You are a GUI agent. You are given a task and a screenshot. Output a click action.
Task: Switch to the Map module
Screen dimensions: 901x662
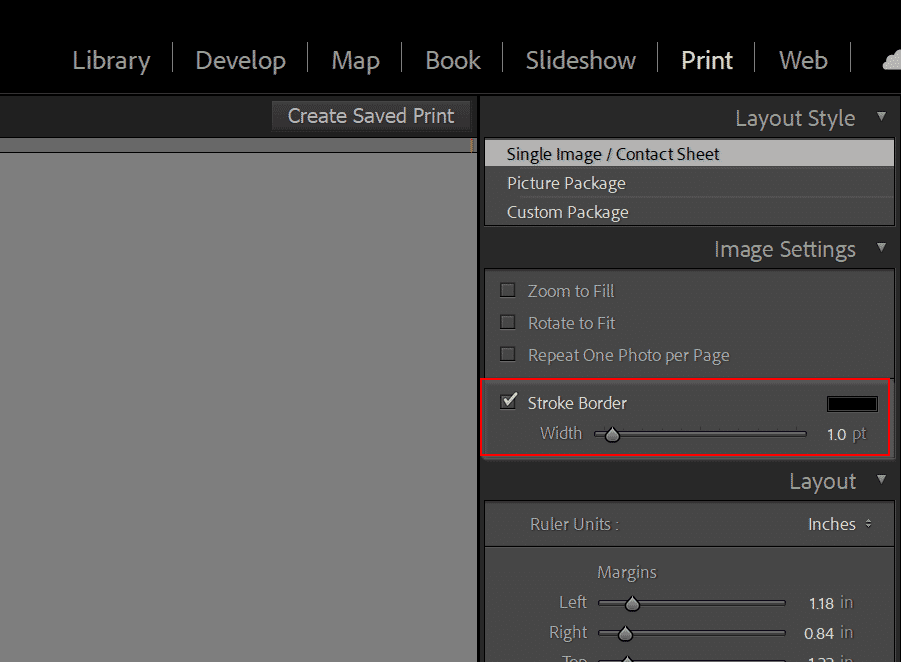tap(355, 60)
